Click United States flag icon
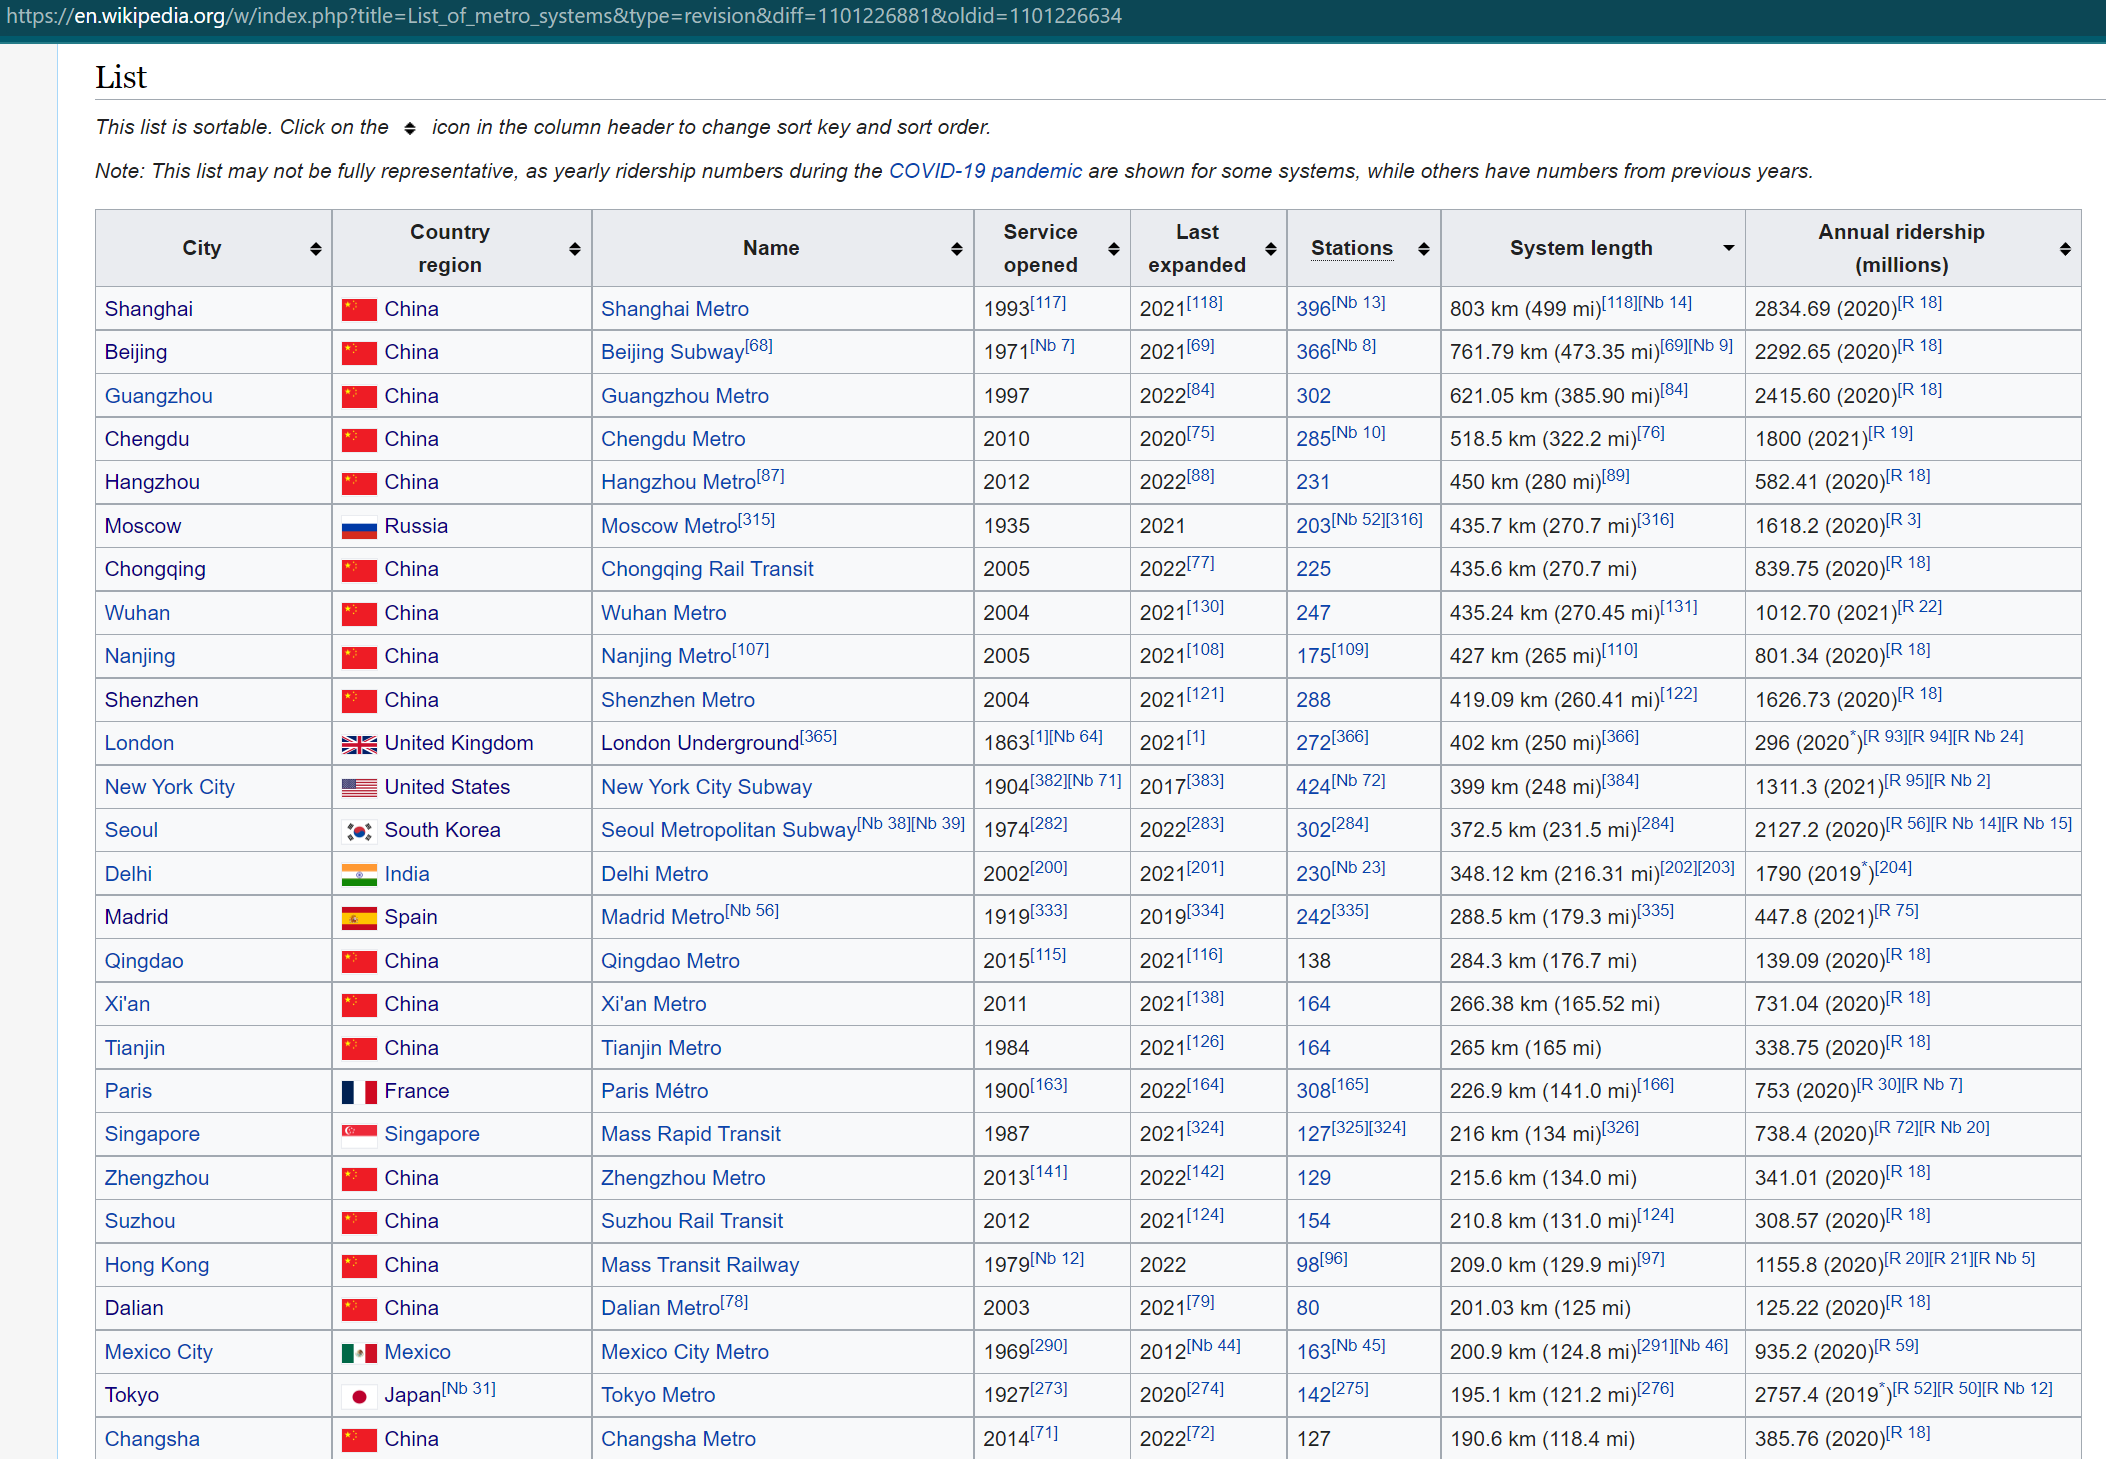 [x=359, y=788]
